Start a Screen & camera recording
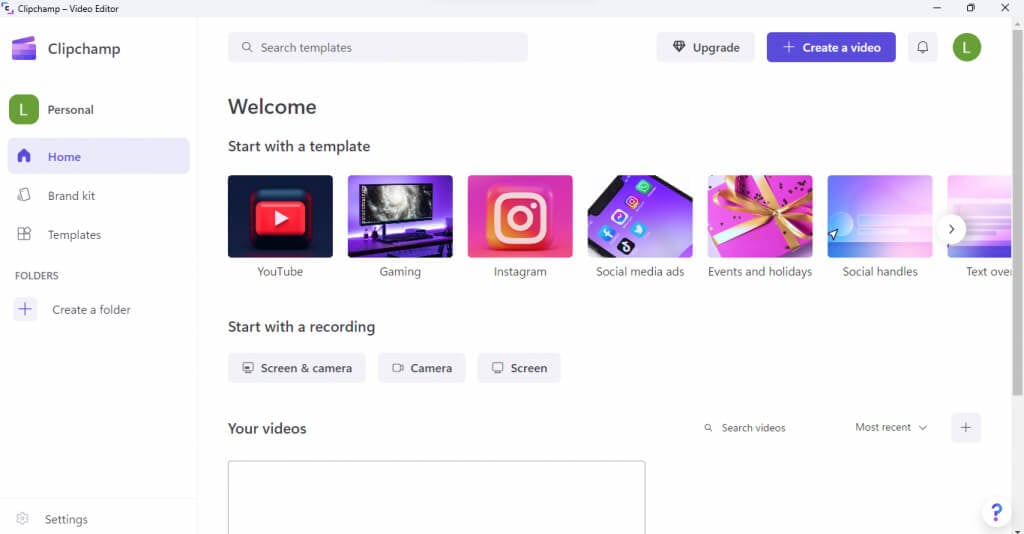The image size is (1024, 534). [296, 368]
